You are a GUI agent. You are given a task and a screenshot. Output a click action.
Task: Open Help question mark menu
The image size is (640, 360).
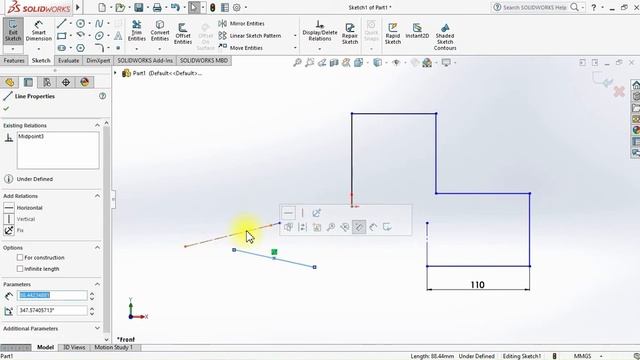pos(594,7)
